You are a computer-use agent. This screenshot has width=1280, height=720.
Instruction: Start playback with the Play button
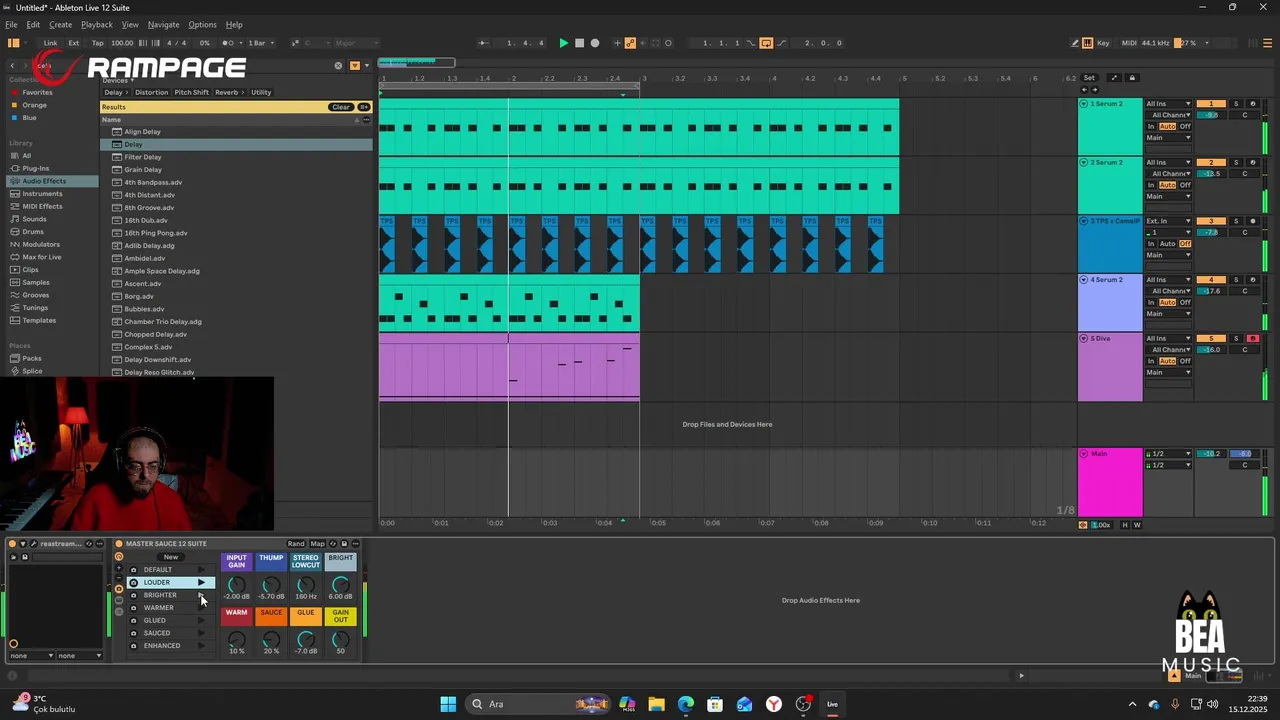pyautogui.click(x=563, y=43)
